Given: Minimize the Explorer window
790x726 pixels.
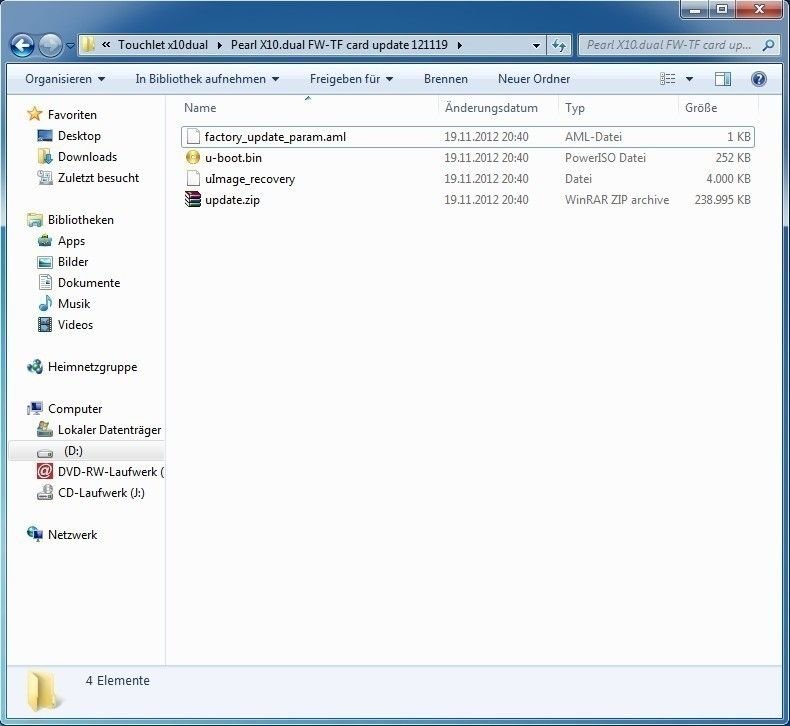Looking at the screenshot, I should pyautogui.click(x=695, y=9).
